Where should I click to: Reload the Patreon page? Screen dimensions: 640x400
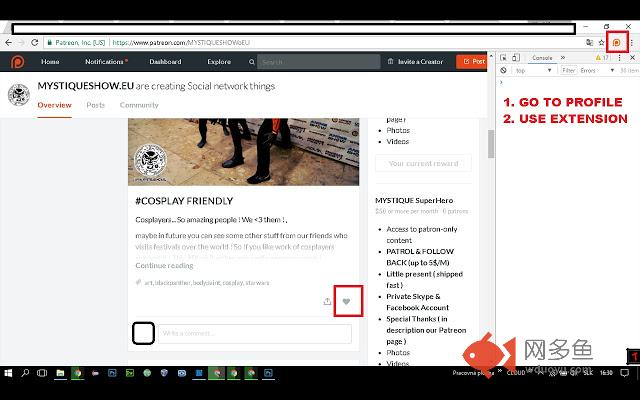35,42
